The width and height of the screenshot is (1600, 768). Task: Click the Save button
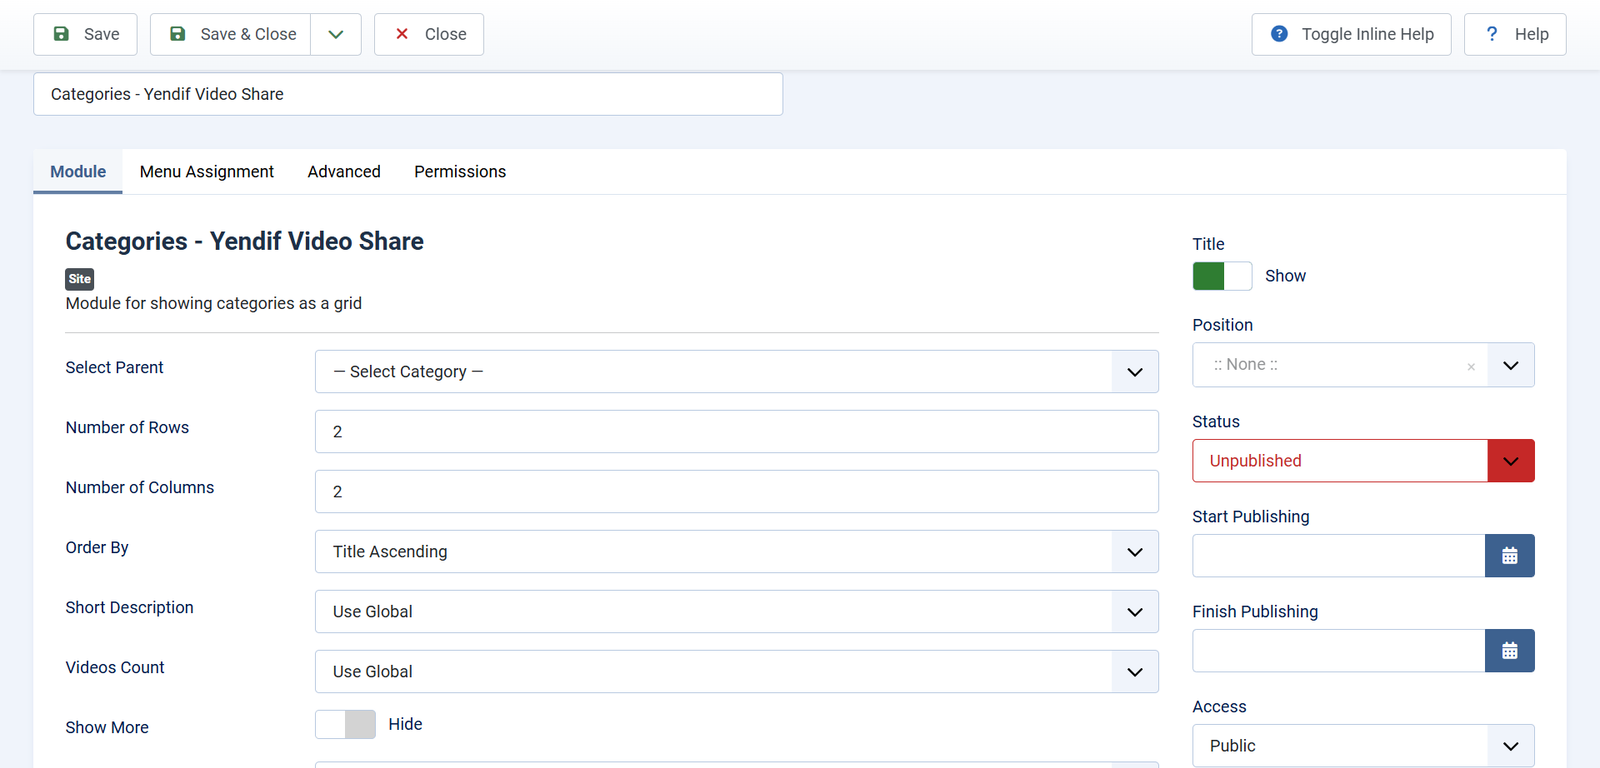coord(85,34)
